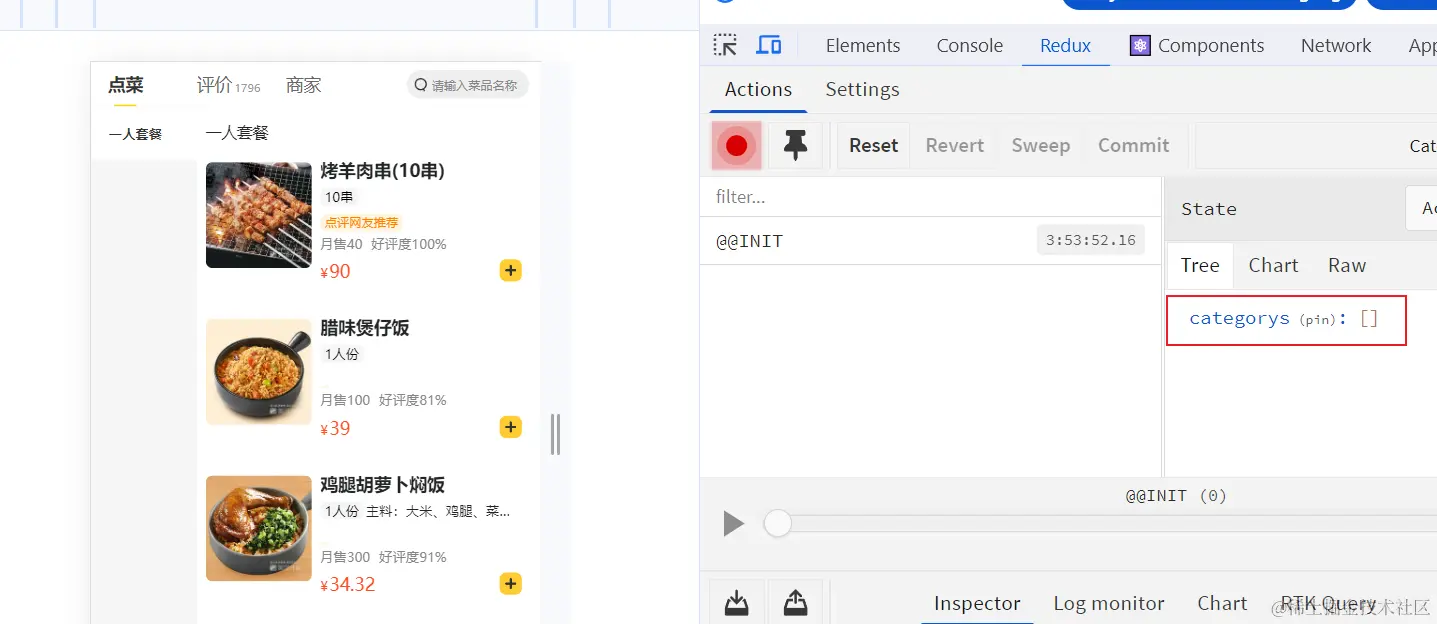The image size is (1437, 624).
Task: Click the chicken leg rice dish thumbnail
Action: pos(258,528)
